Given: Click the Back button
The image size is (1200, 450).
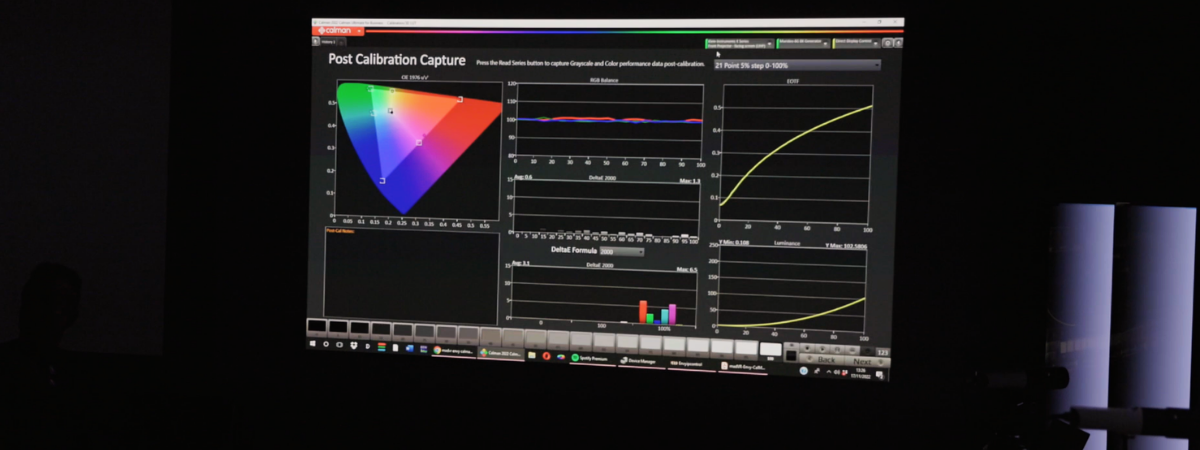Looking at the screenshot, I should coord(825,359).
